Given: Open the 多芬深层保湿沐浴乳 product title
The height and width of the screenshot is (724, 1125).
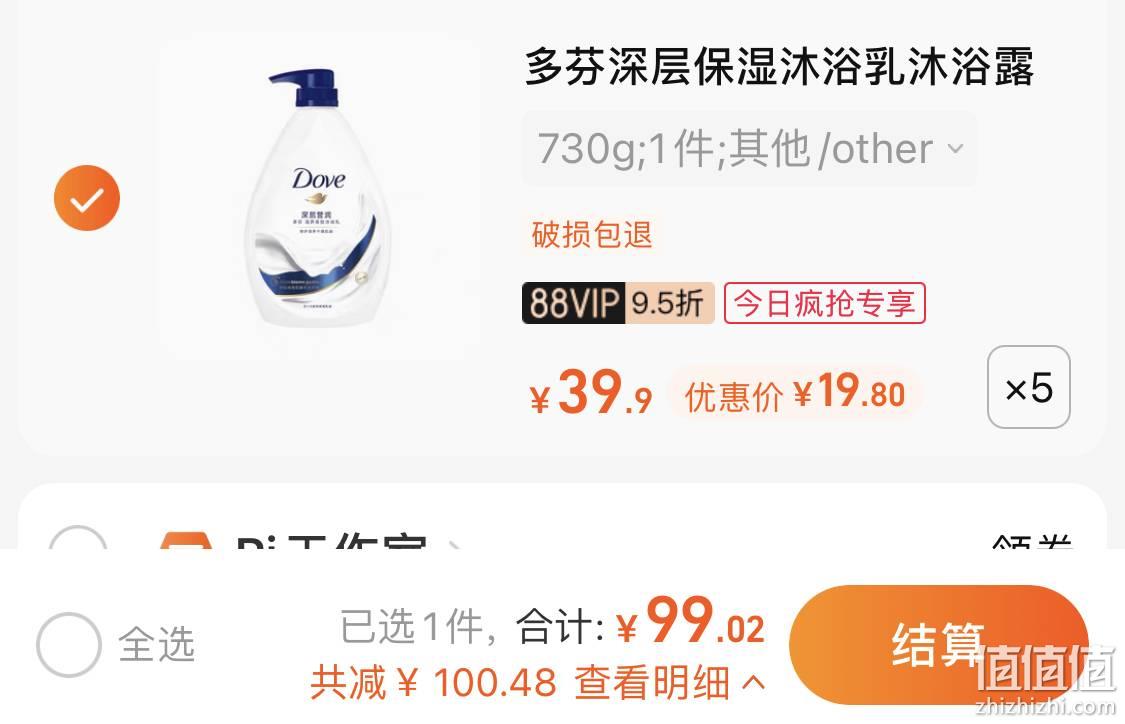Looking at the screenshot, I should pyautogui.click(x=779, y=66).
